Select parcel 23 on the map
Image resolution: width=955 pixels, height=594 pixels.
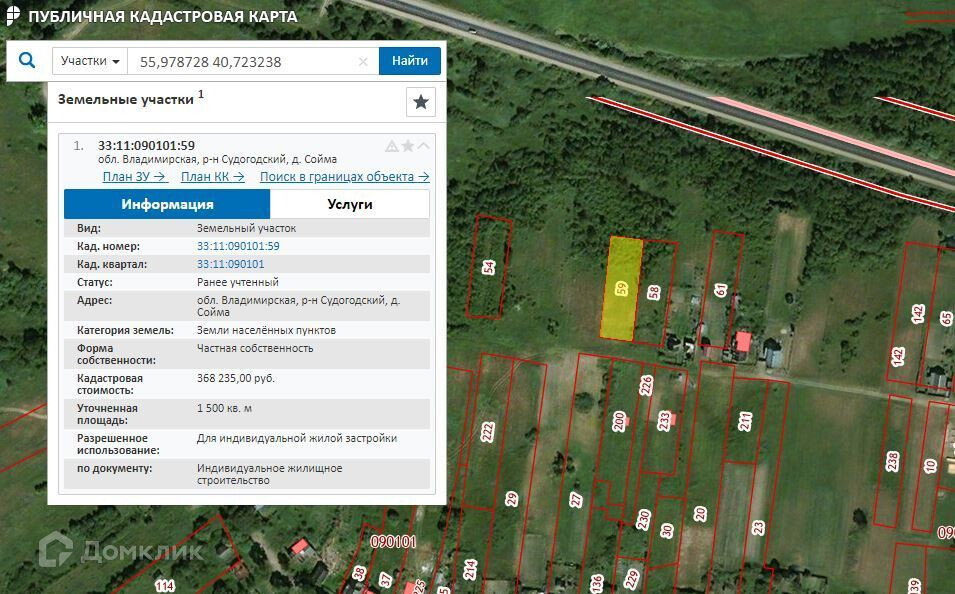(758, 527)
